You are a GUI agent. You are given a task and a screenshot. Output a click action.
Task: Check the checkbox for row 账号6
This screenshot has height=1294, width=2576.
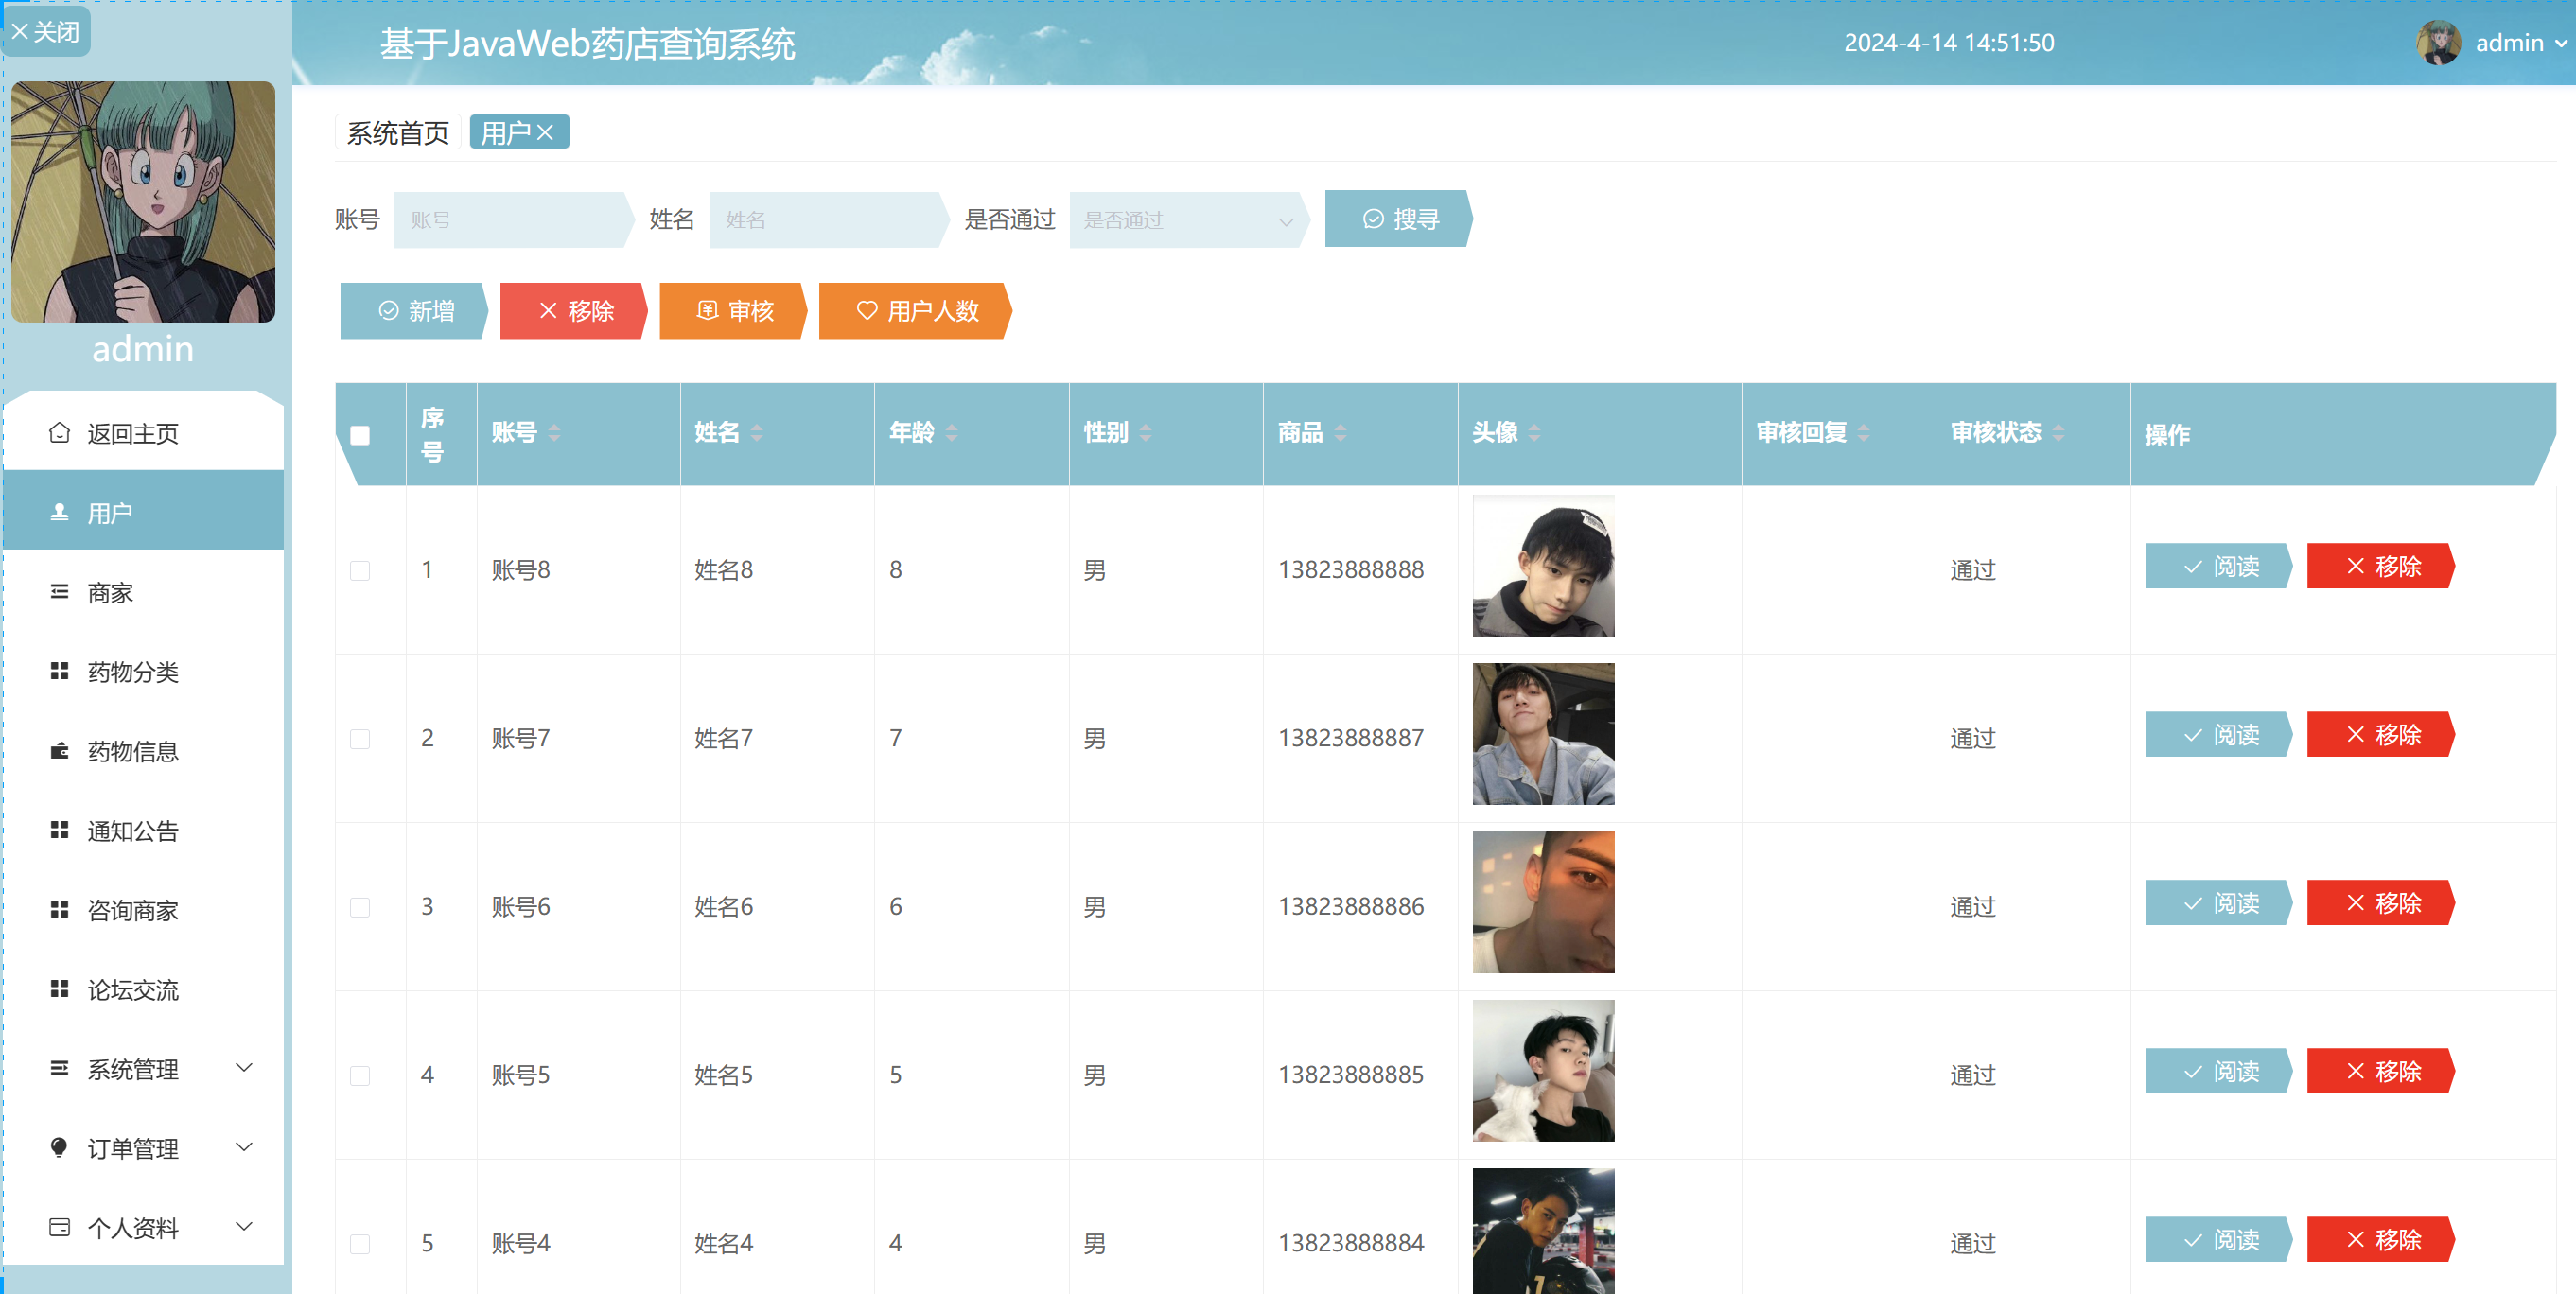tap(360, 907)
